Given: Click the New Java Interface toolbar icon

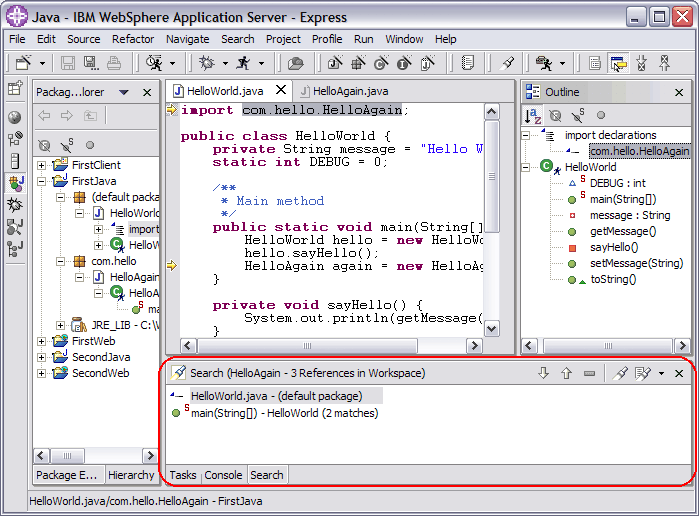Looking at the screenshot, I should 404,63.
